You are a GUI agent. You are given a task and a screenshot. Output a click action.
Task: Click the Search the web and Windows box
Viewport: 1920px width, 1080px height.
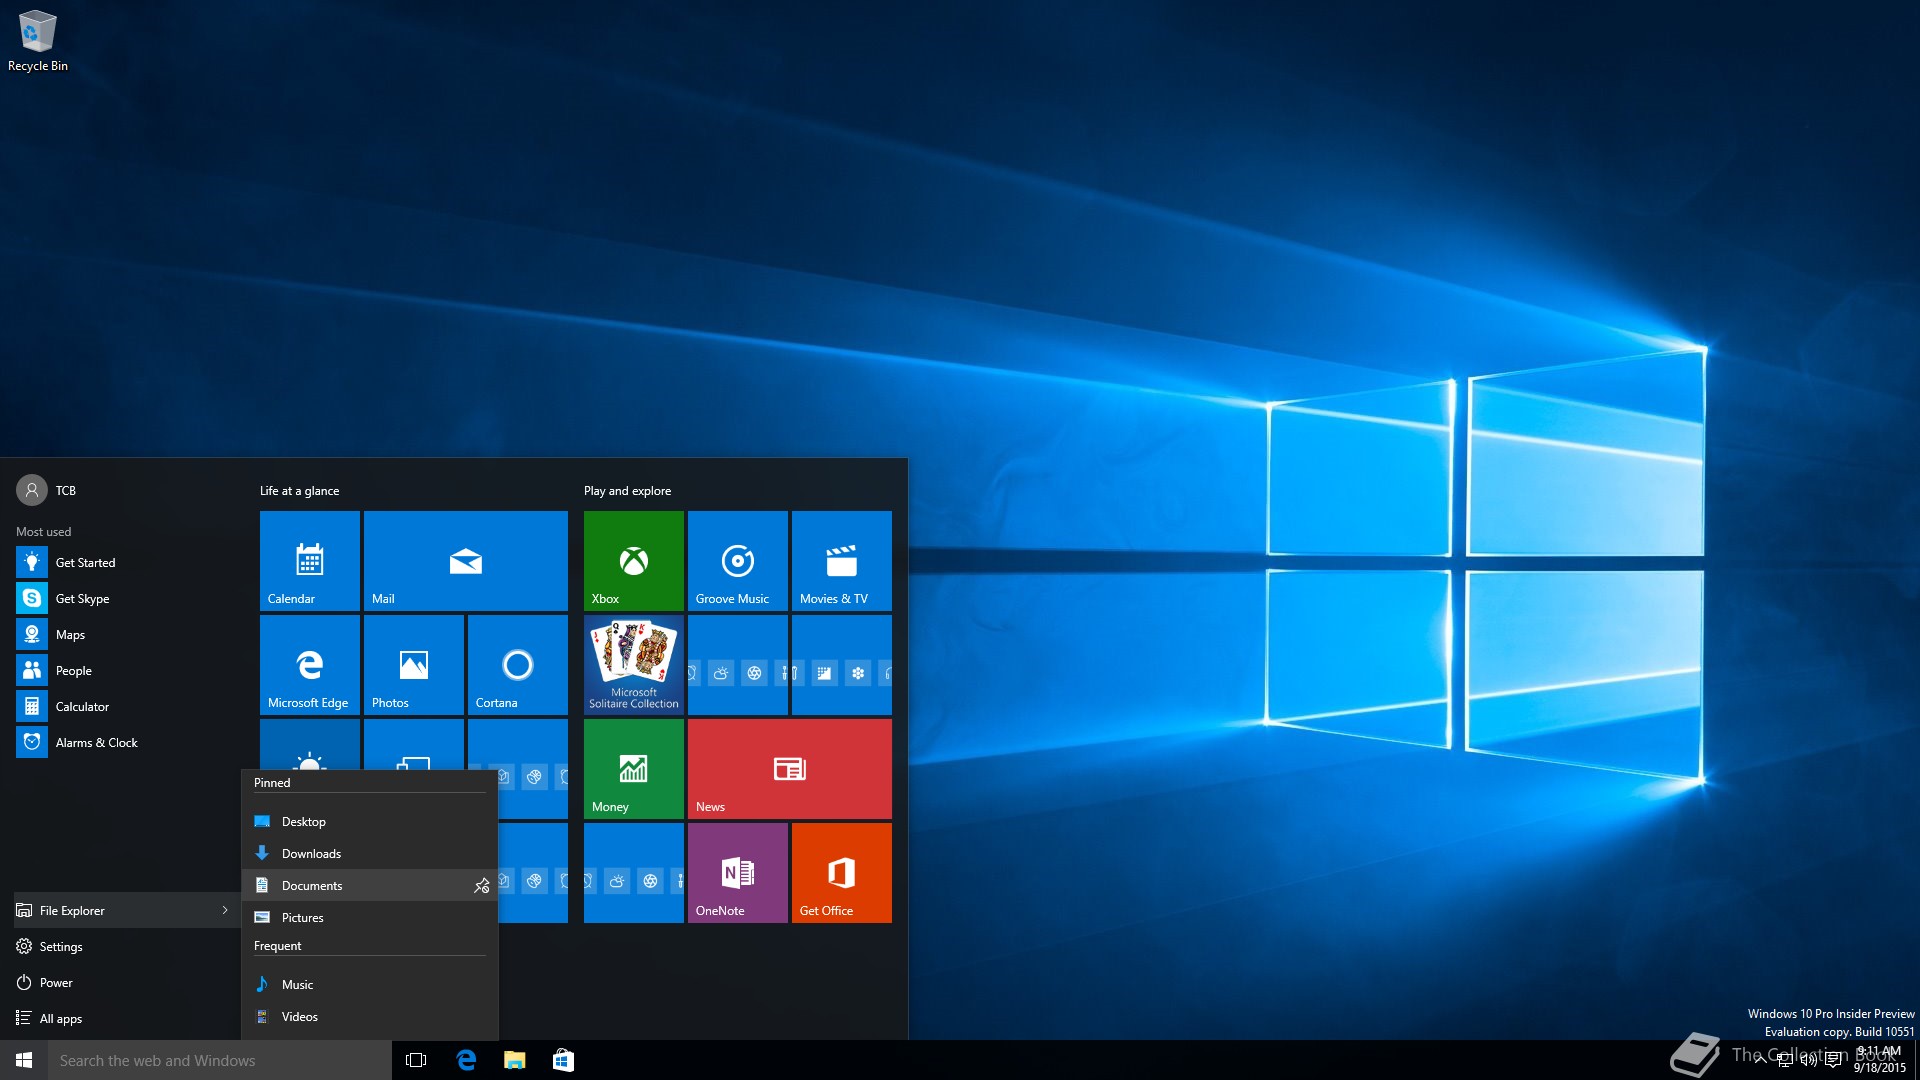[220, 1060]
